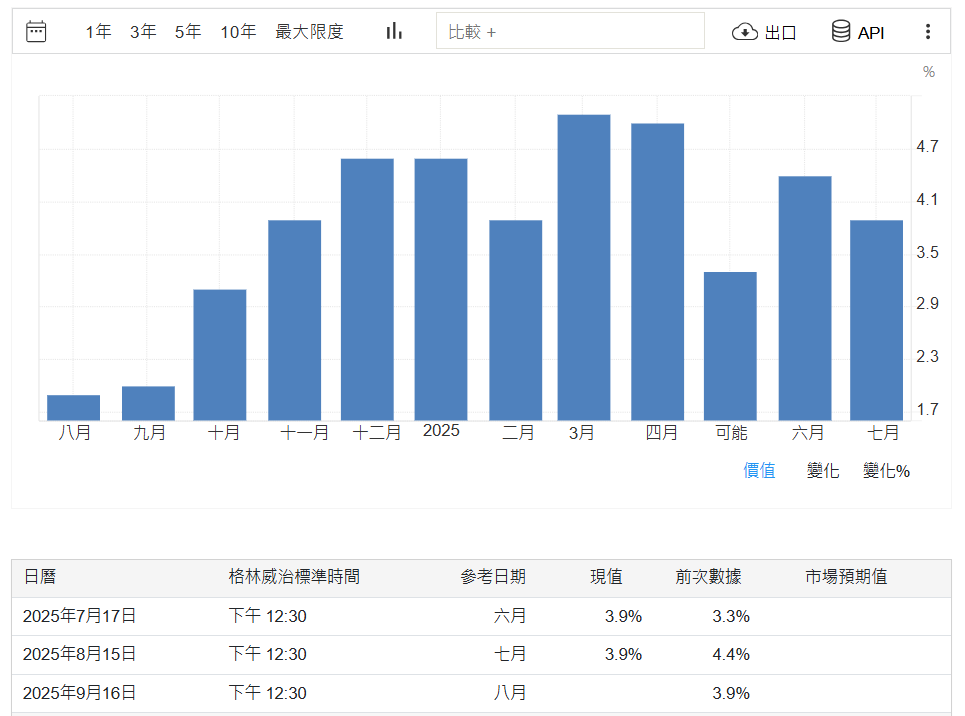Select the 3年 time range
The image size is (965, 716).
pyautogui.click(x=143, y=31)
